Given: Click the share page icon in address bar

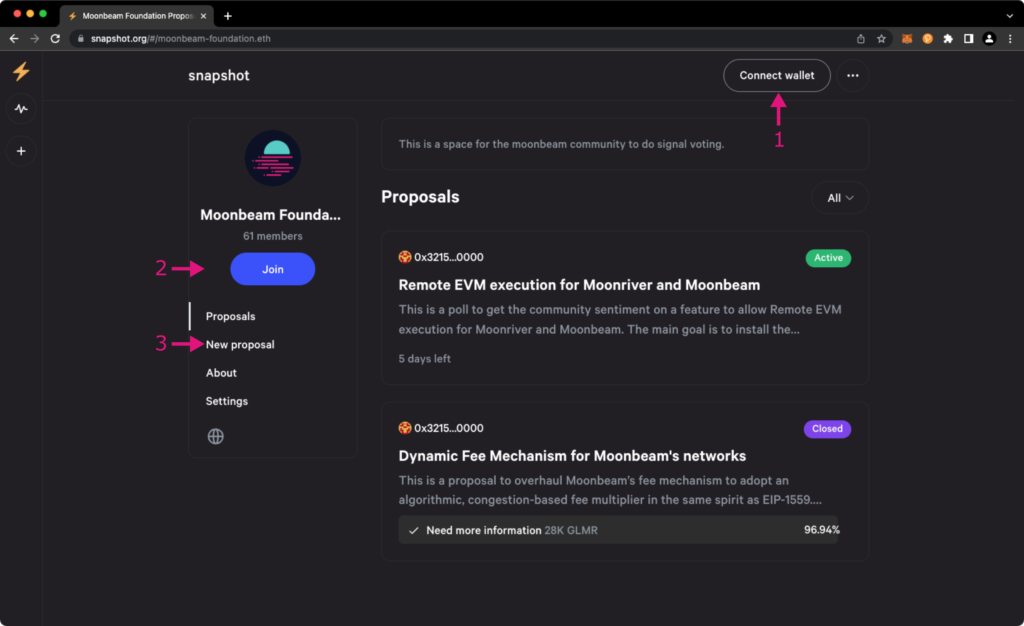Looking at the screenshot, I should coord(861,39).
